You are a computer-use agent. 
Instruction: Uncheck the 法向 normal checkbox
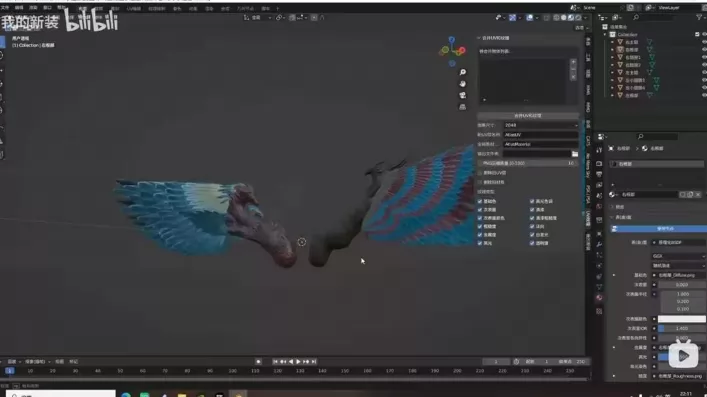(532, 226)
